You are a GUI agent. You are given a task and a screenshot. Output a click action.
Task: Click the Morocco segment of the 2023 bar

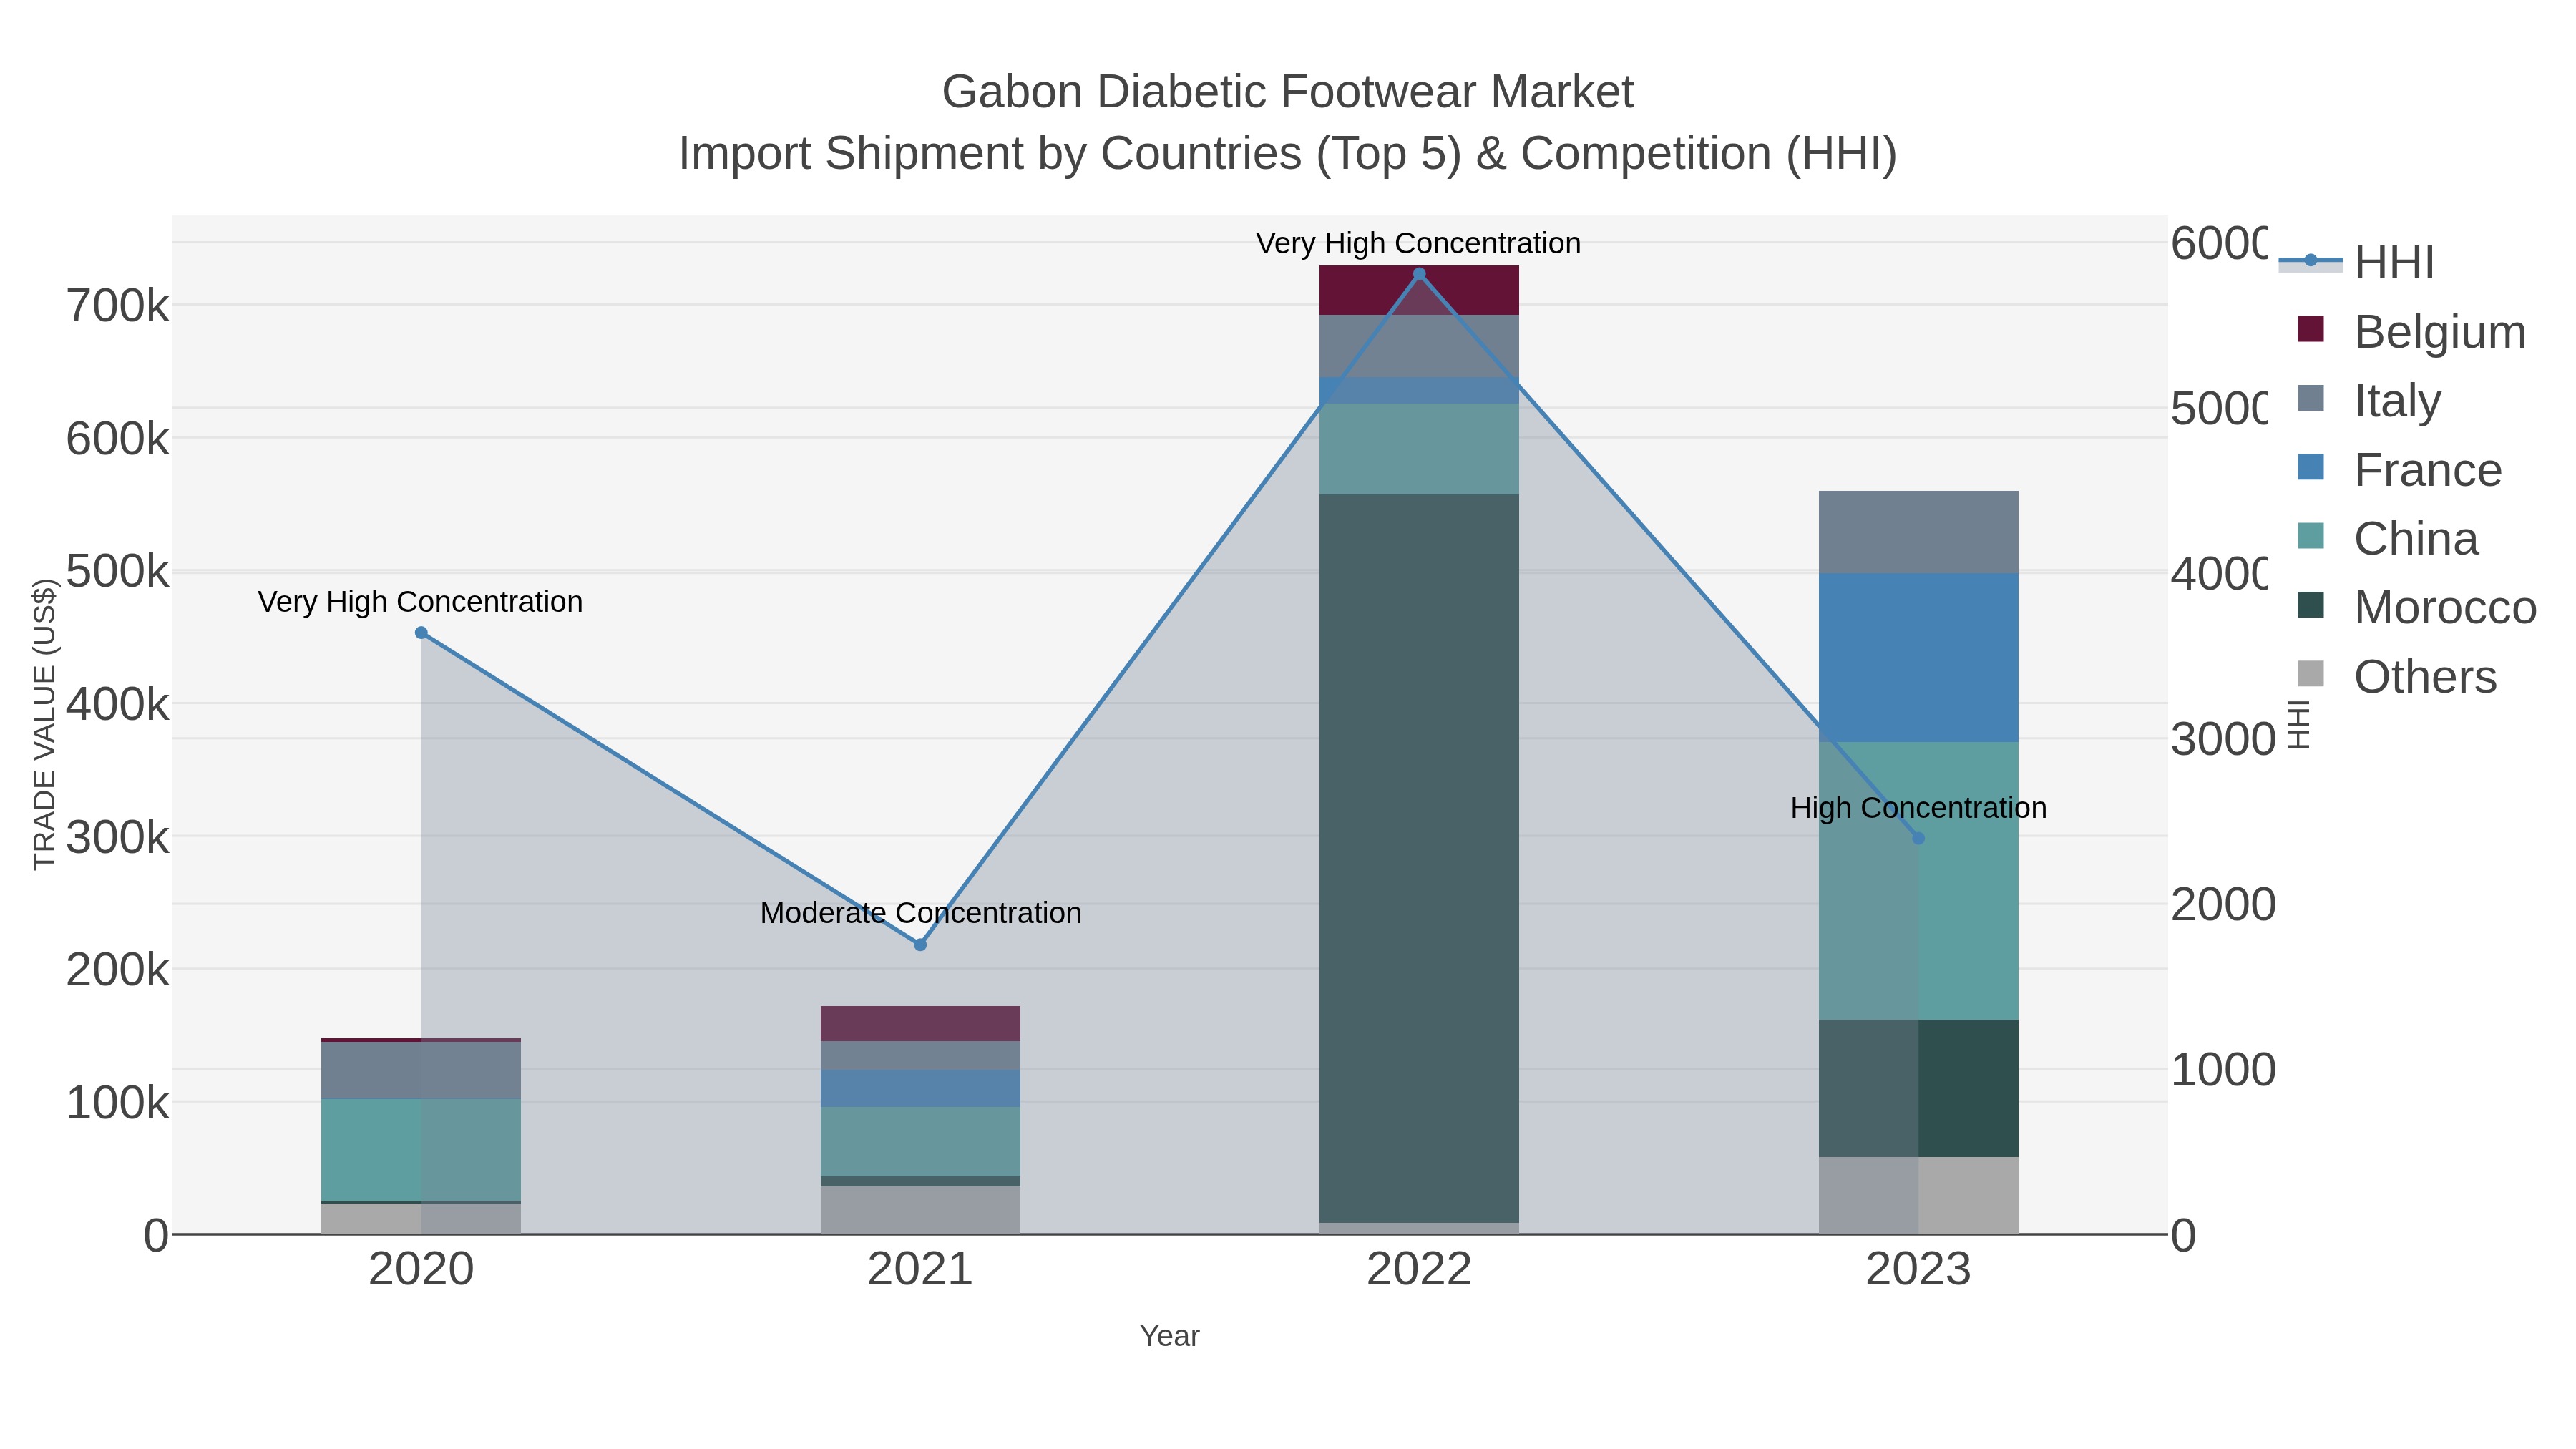(x=1918, y=1089)
